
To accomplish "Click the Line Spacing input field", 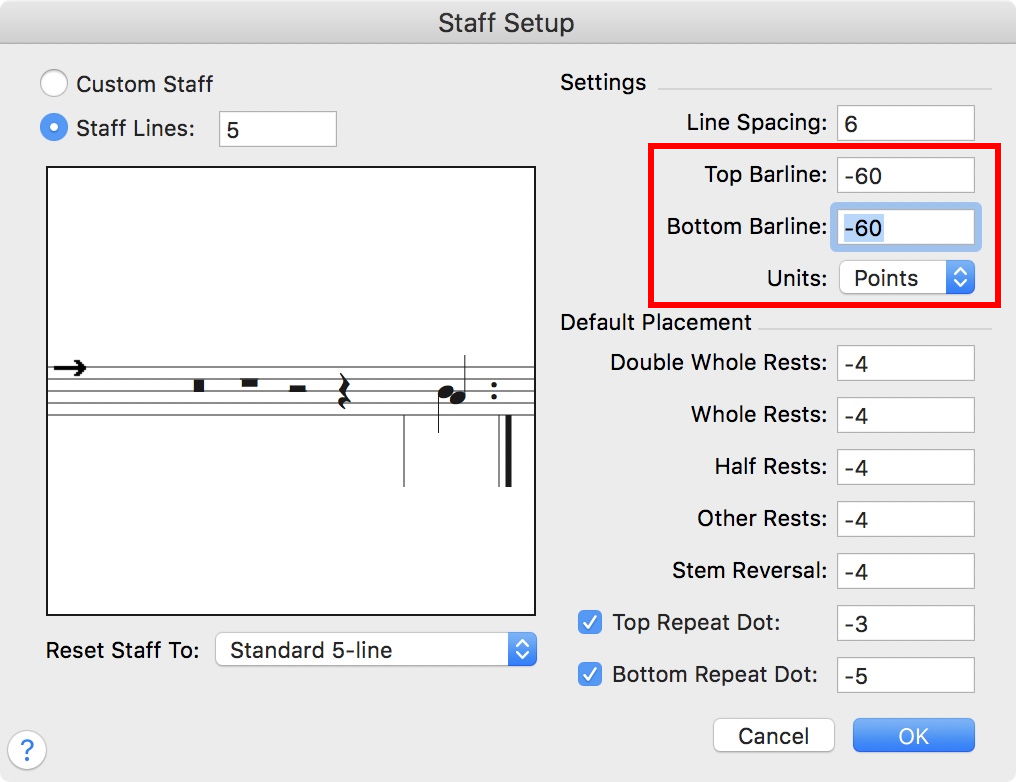I will pos(905,123).
